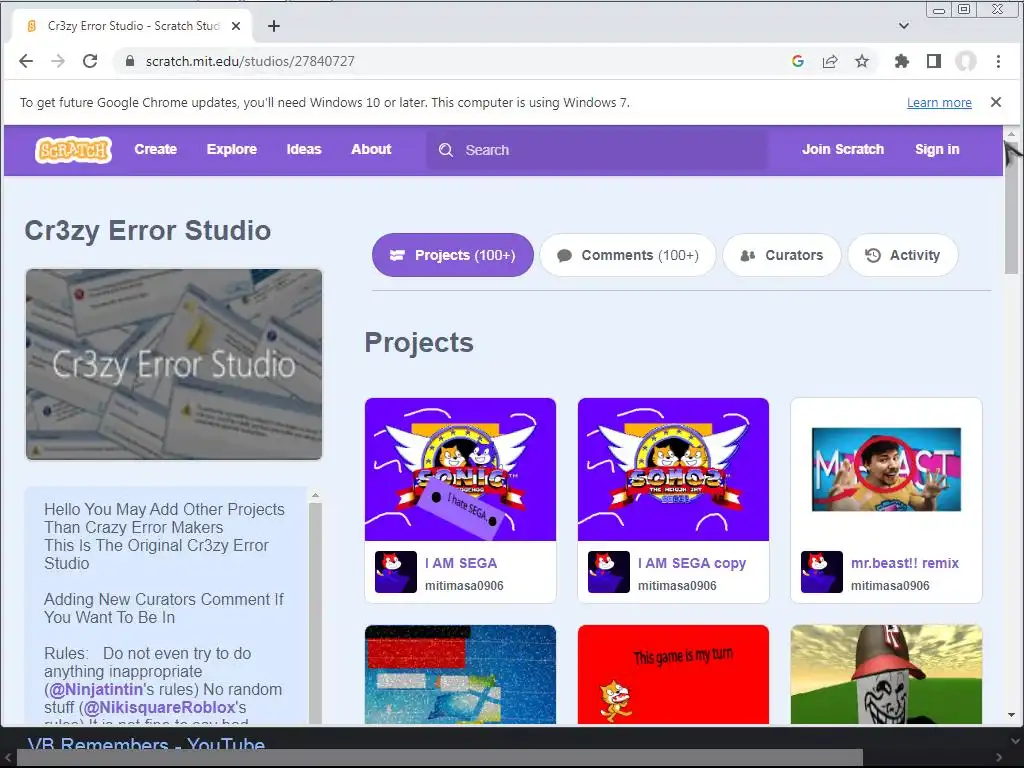The height and width of the screenshot is (768, 1024).
Task: Open the Activity tab
Action: (903, 255)
